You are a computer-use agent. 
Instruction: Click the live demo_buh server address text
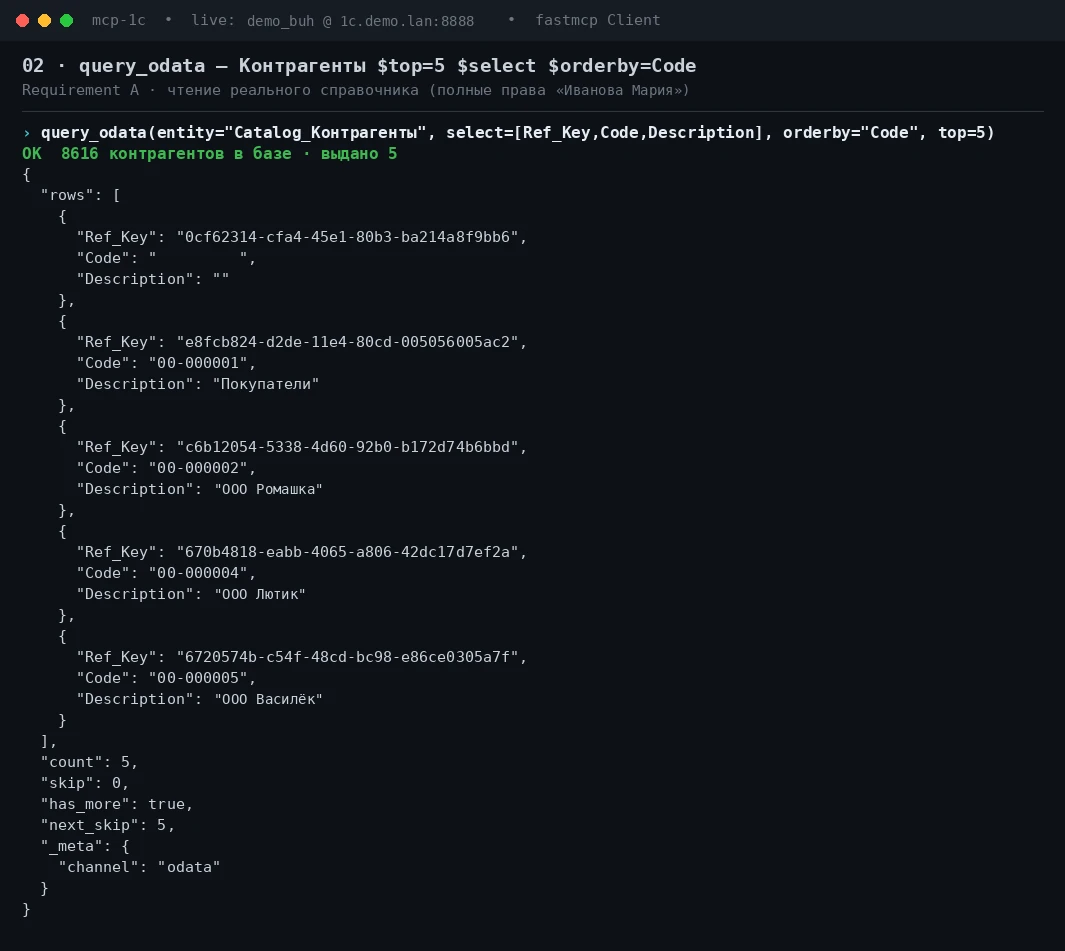coord(333,20)
